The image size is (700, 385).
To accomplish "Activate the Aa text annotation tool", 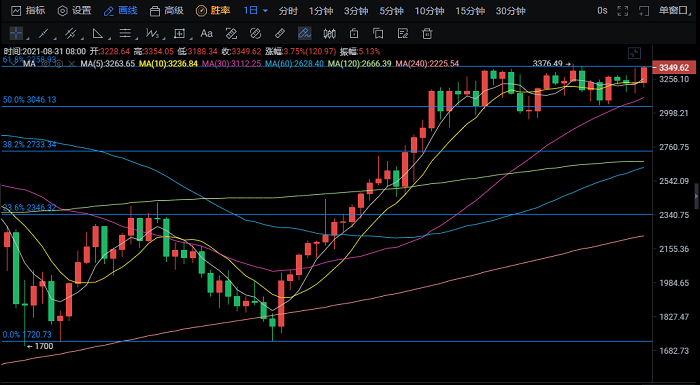I will point(206,33).
